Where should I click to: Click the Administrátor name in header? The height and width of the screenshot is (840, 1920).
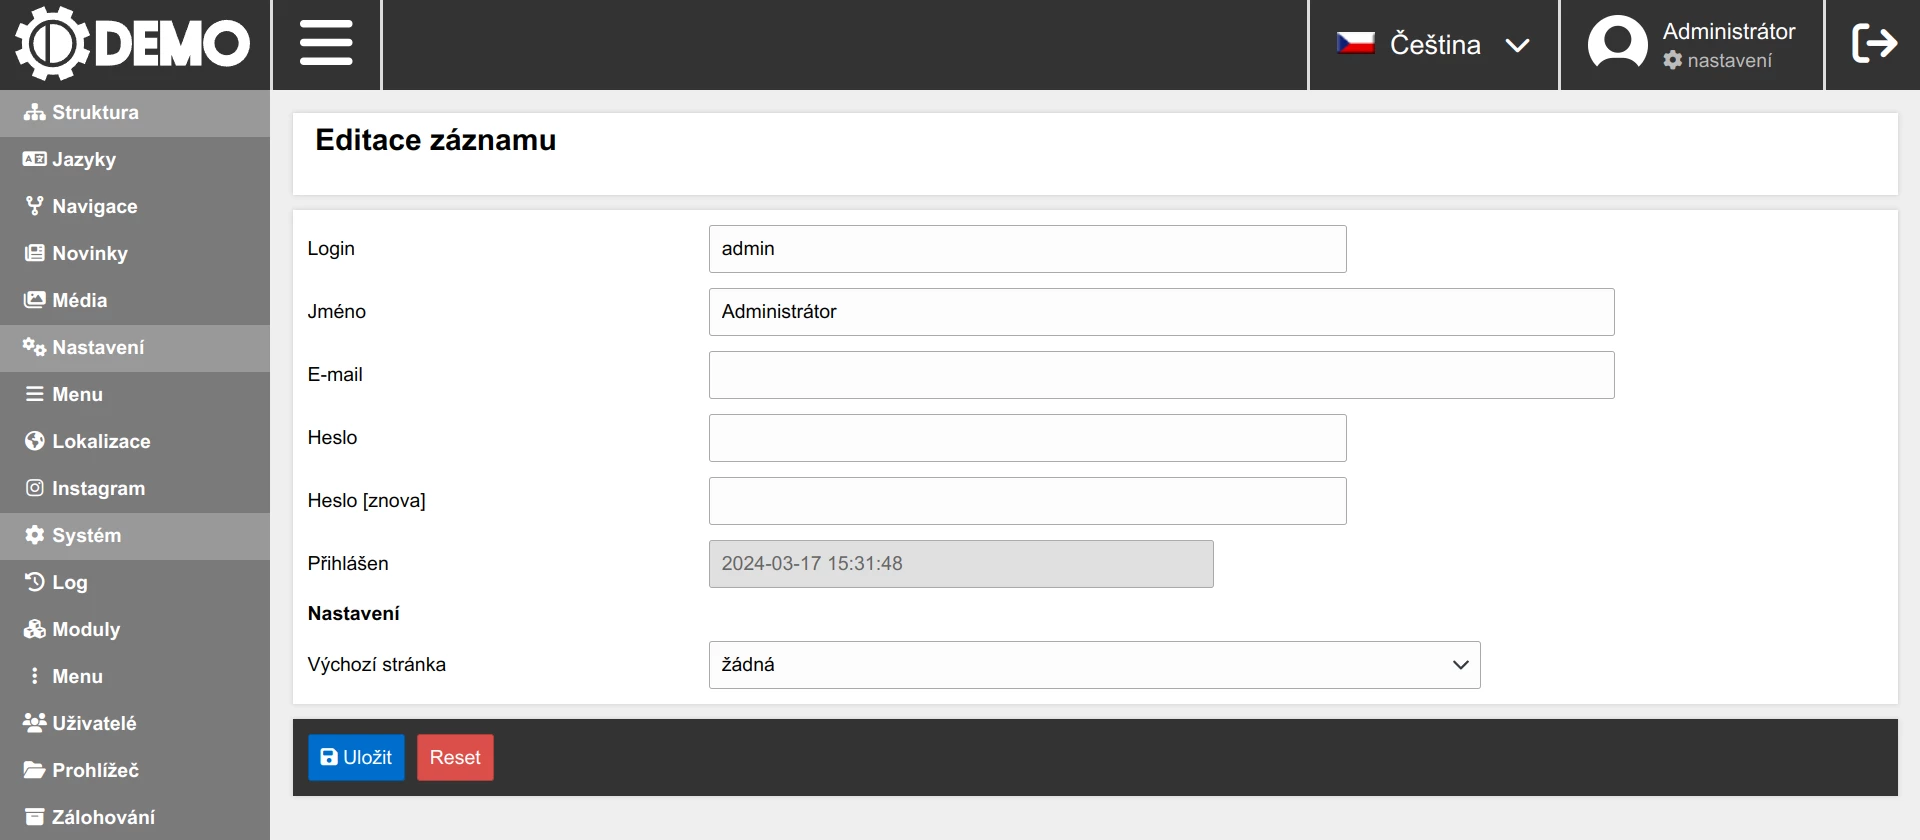point(1729,31)
